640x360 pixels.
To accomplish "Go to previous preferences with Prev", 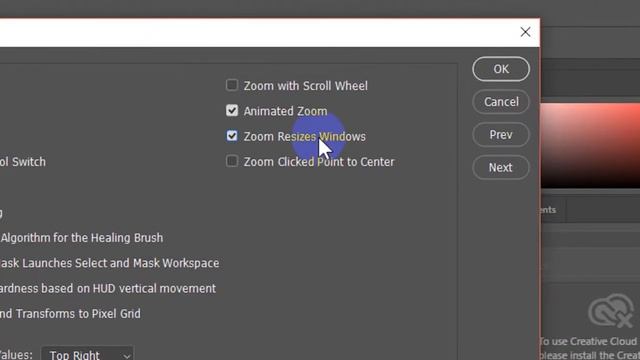I will pyautogui.click(x=501, y=134).
